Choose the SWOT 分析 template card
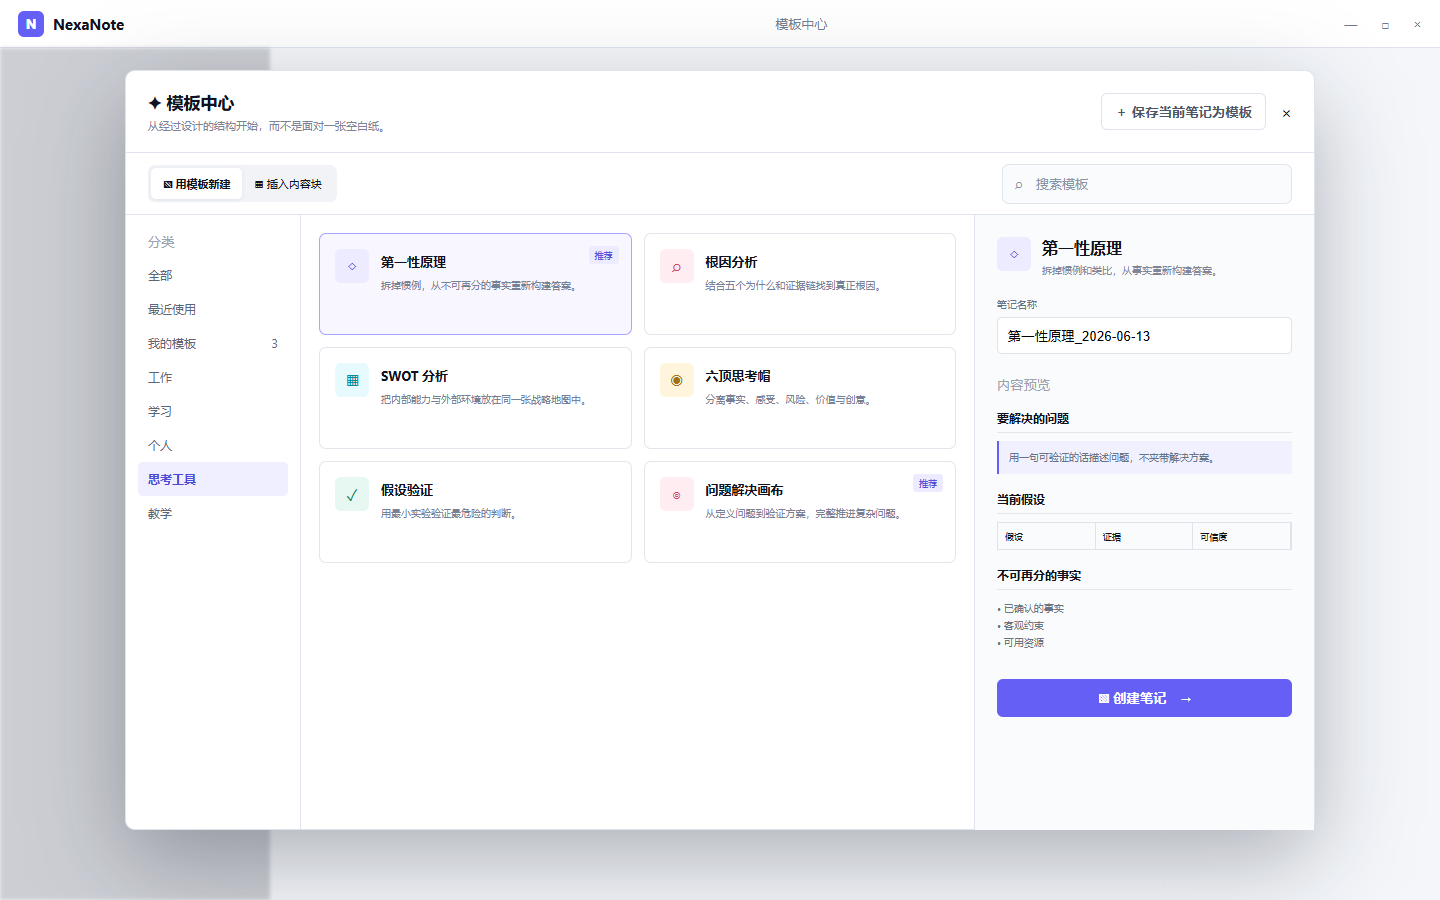Screen dimensions: 1440x900 point(475,398)
